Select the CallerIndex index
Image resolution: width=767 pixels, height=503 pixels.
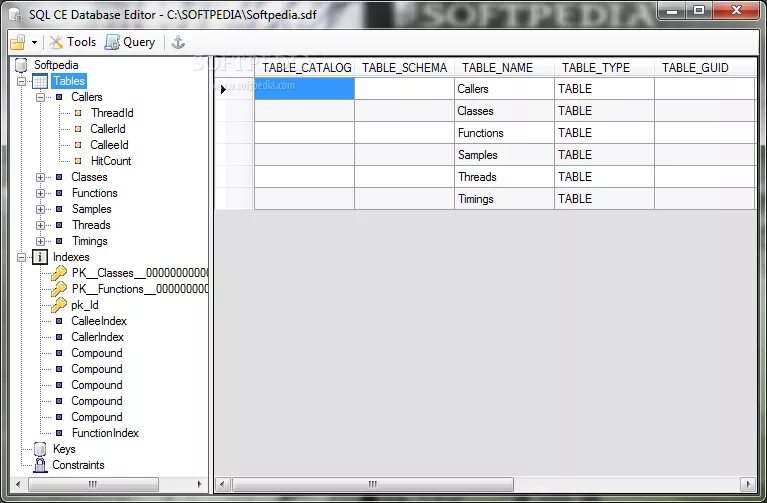97,337
